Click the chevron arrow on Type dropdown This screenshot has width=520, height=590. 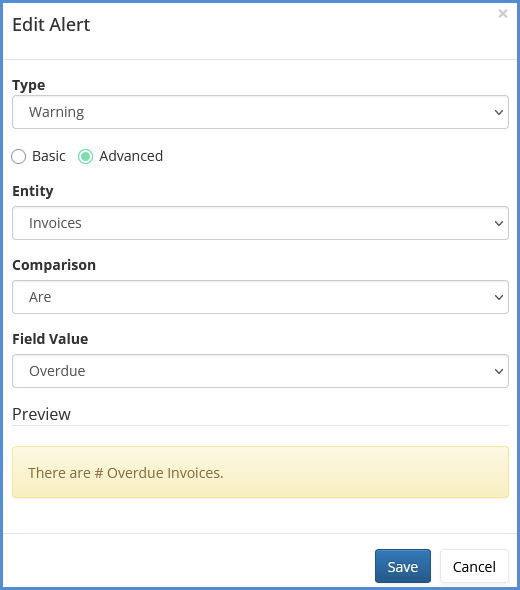(x=499, y=112)
